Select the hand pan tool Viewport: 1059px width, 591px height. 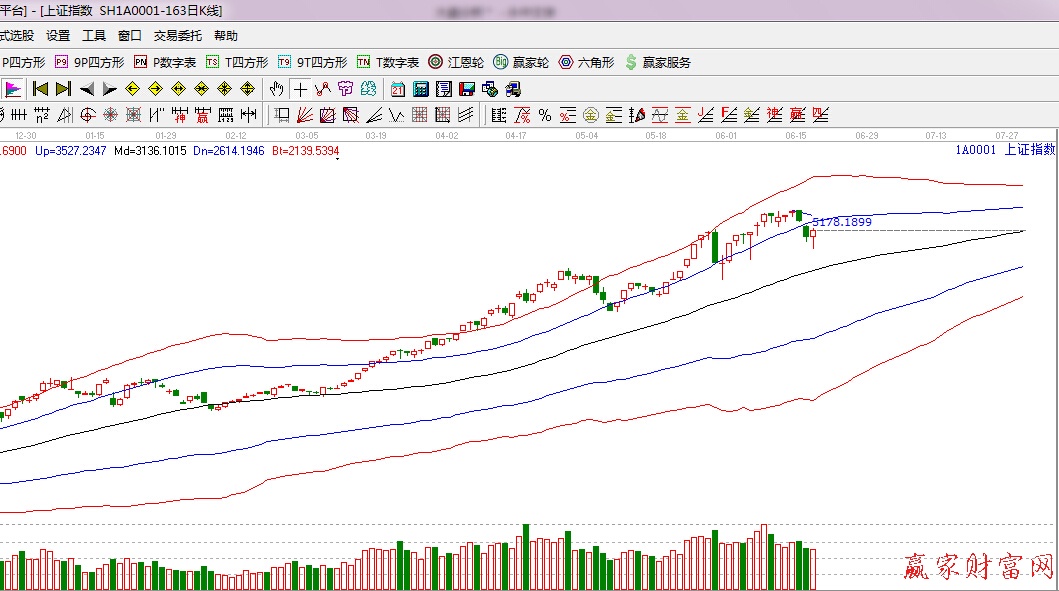coord(277,89)
